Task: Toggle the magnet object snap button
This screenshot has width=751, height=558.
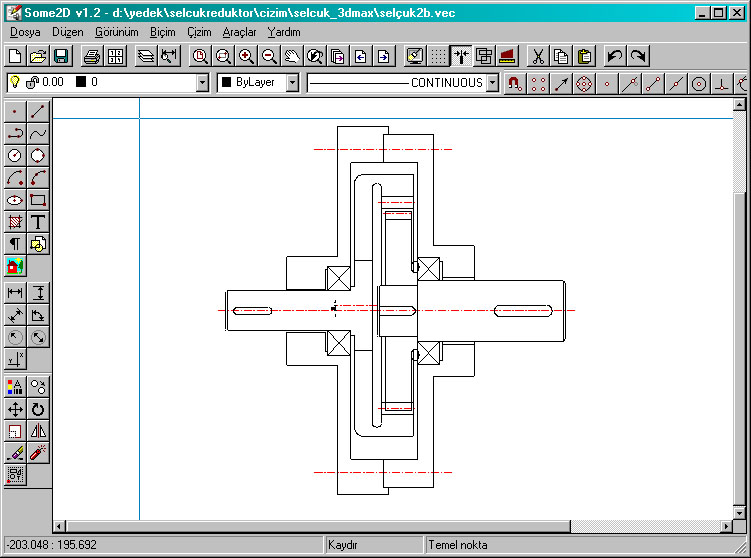Action: click(514, 83)
